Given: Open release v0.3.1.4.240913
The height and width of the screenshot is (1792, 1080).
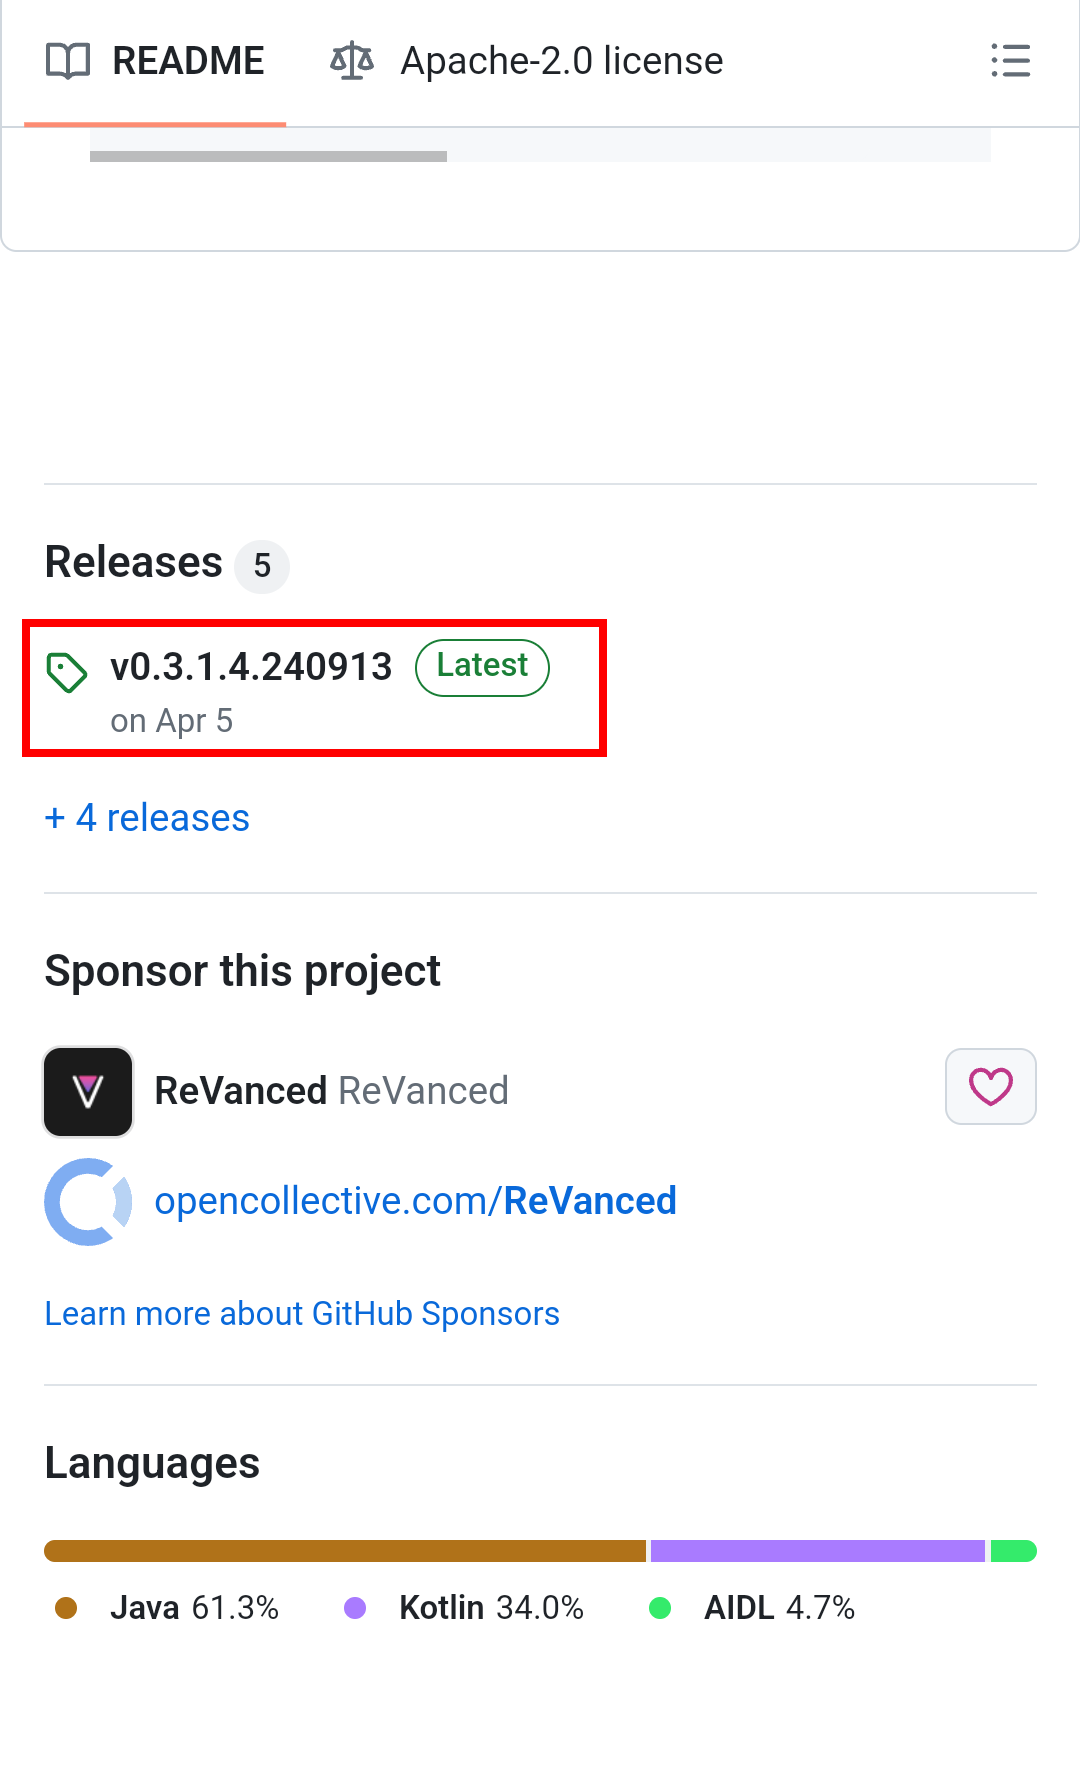Looking at the screenshot, I should [x=251, y=667].
